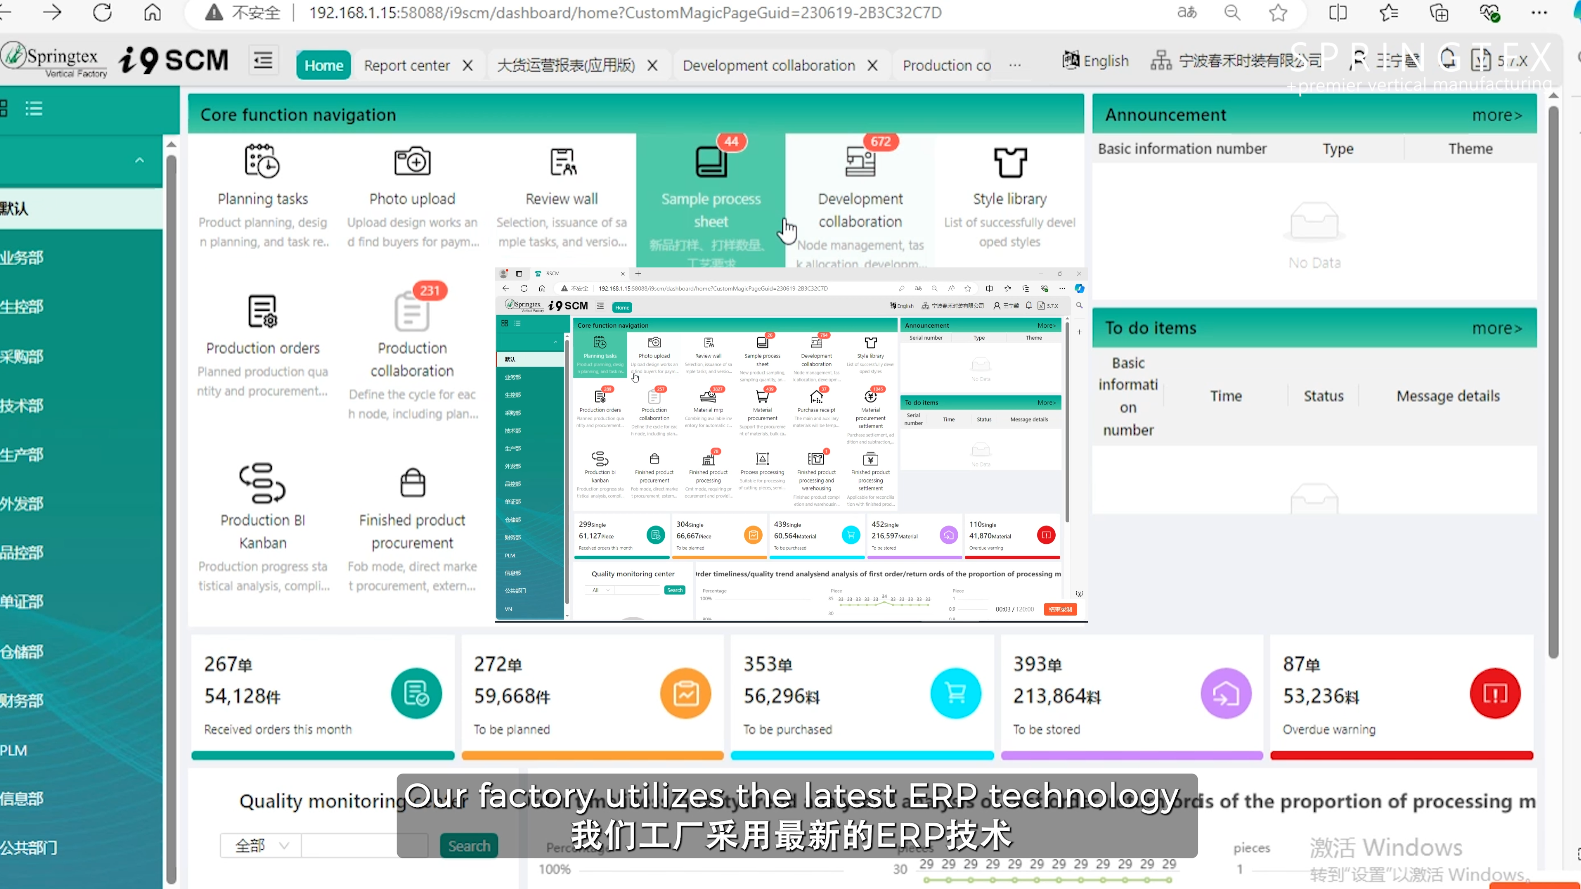This screenshot has height=889, width=1581.
Task: Click the purple To be stored icon
Action: [x=1226, y=693]
